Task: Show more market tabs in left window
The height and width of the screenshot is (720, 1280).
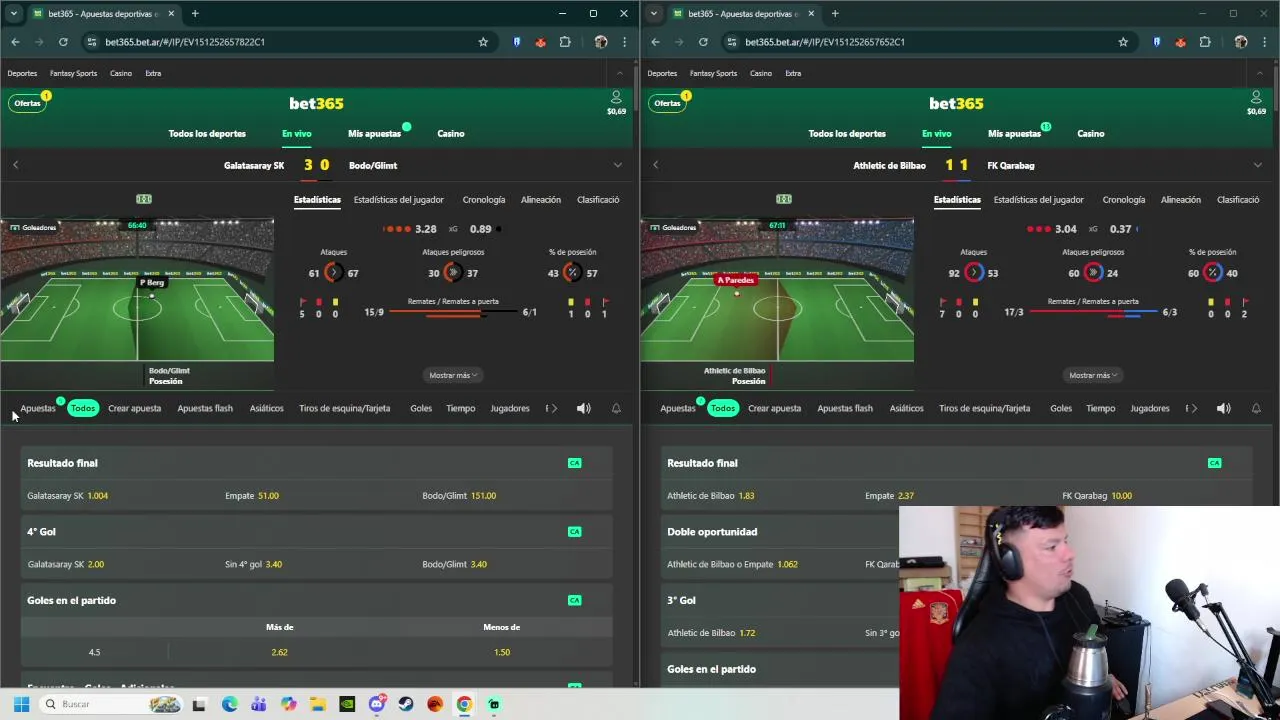Action: pos(554,408)
